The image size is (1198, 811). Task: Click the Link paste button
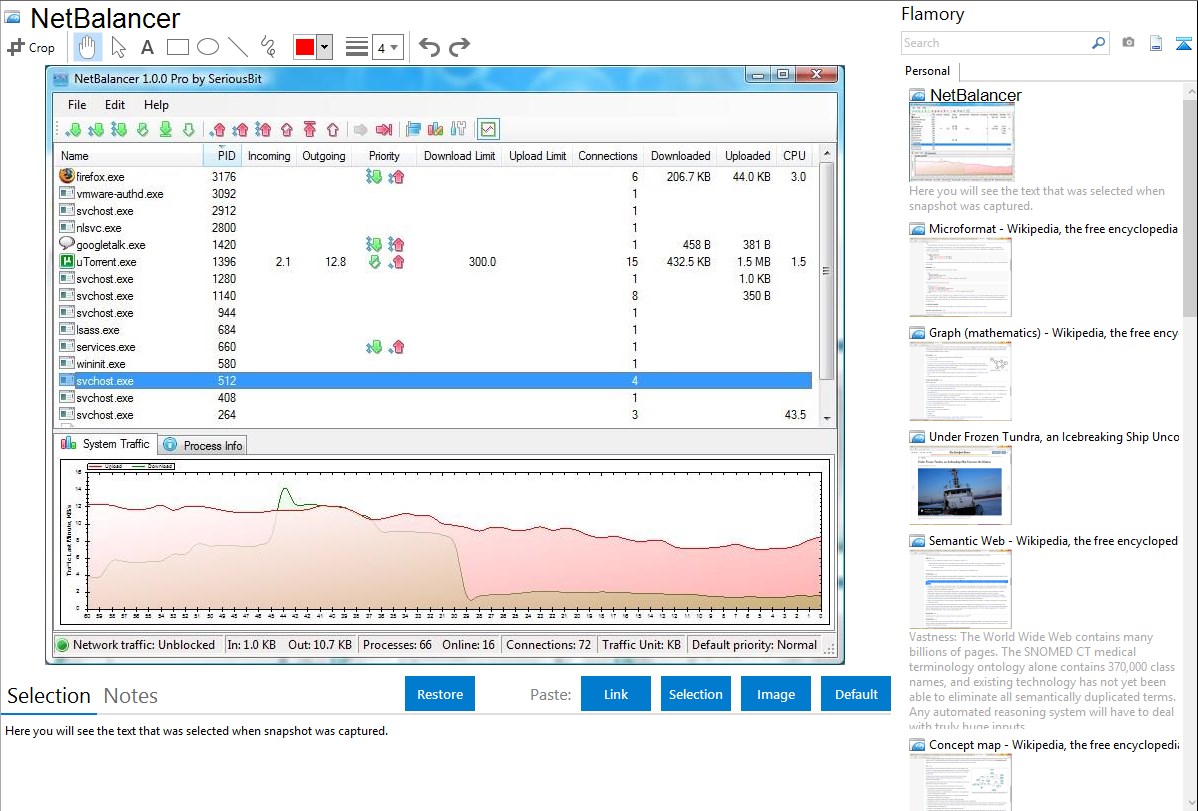[x=615, y=694]
